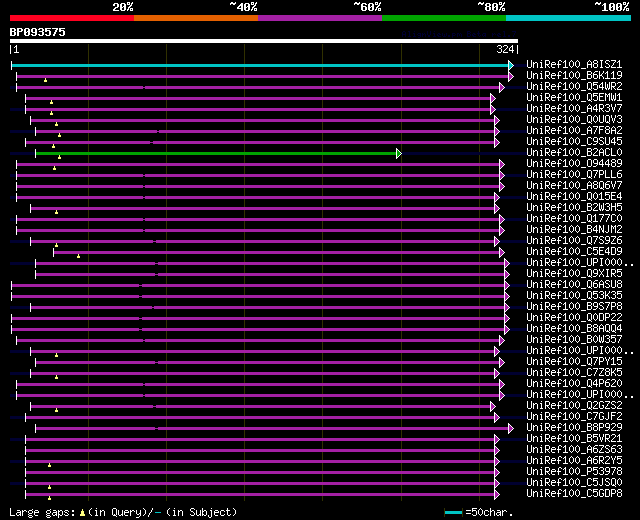The width and height of the screenshot is (640, 520).
Task: Click the UniRef100_C5JSQ0 label
Action: pyautogui.click(x=574, y=482)
